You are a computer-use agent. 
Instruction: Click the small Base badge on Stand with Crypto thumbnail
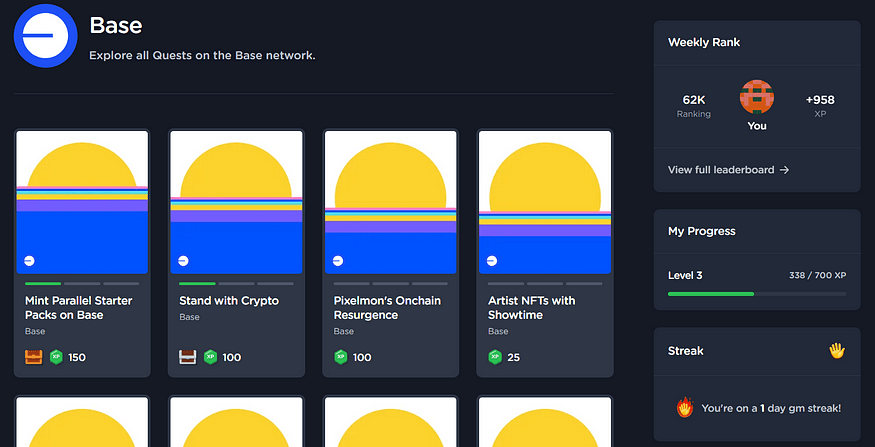(x=183, y=261)
